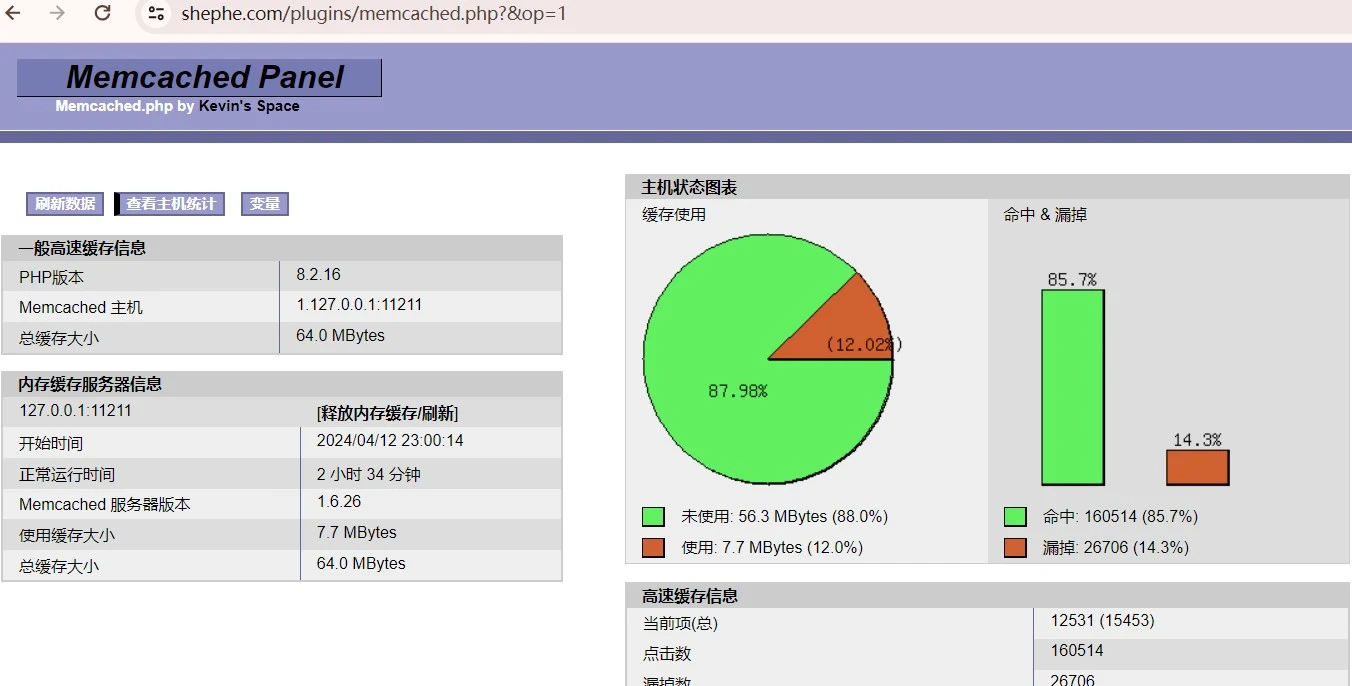Click the 变量 button

264,203
